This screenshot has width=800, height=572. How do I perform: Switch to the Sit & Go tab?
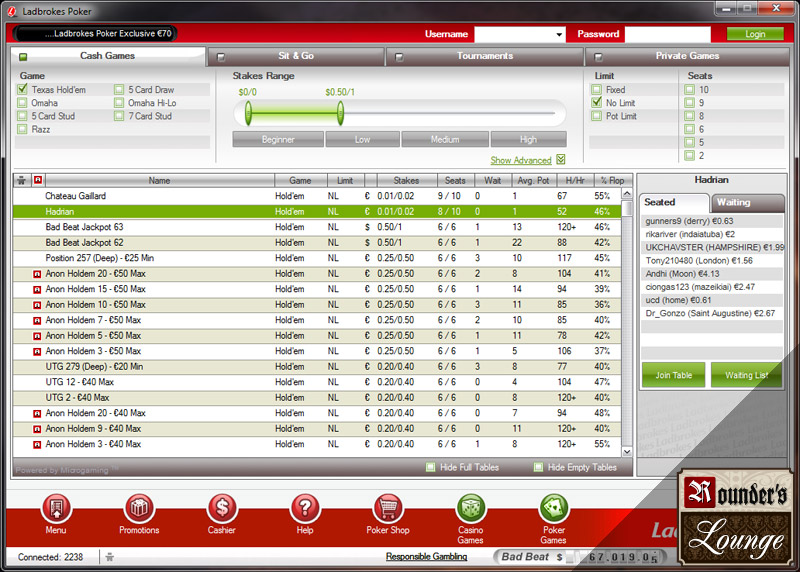pos(296,56)
